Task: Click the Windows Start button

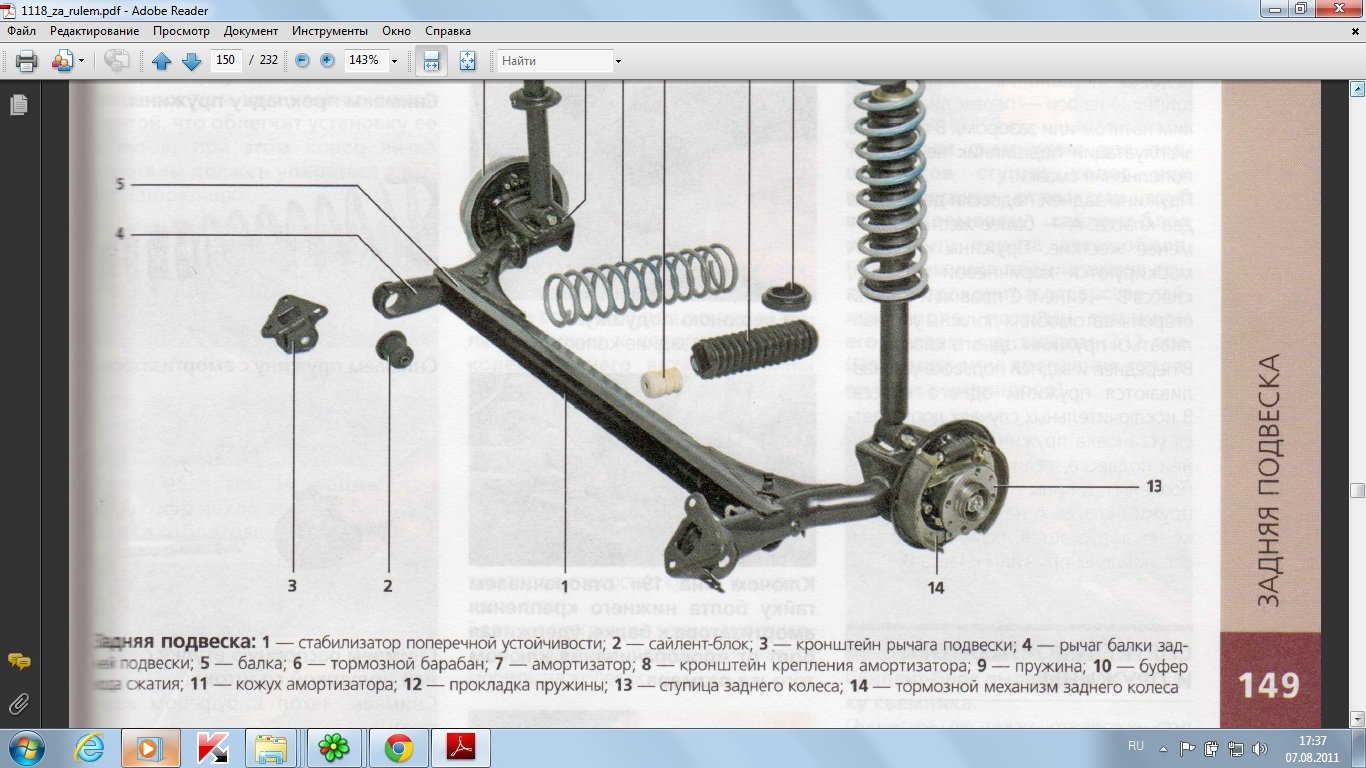Action: pos(27,748)
